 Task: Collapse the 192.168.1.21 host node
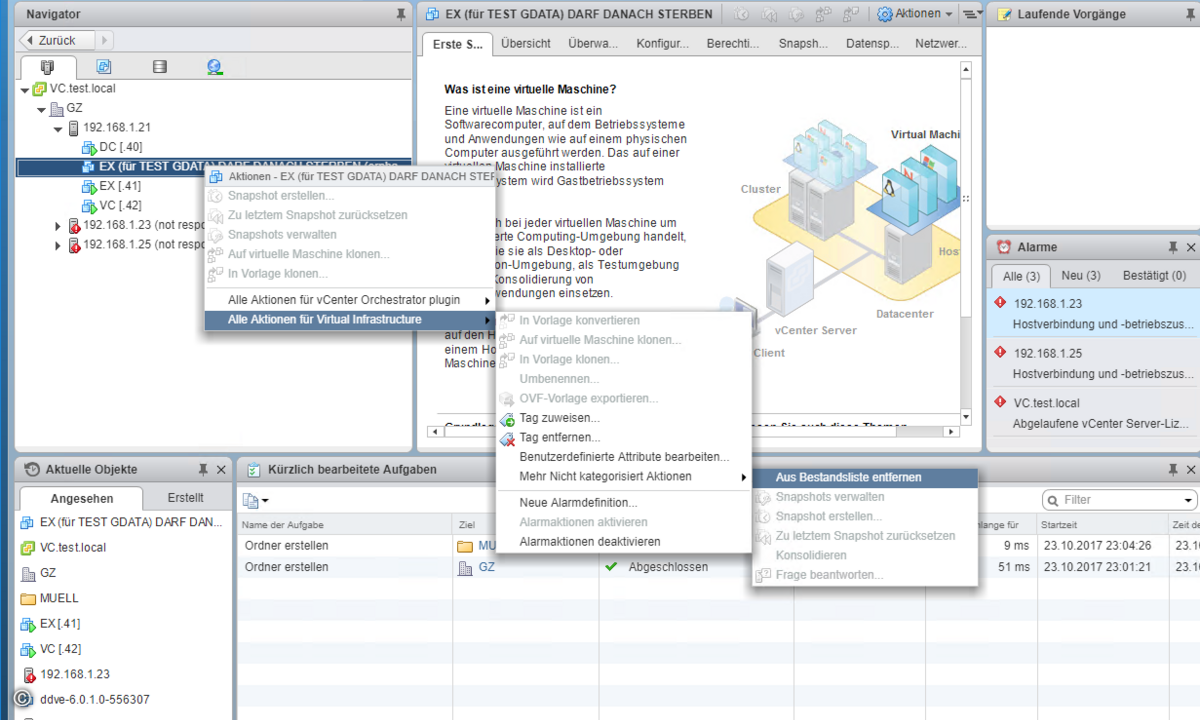58,128
